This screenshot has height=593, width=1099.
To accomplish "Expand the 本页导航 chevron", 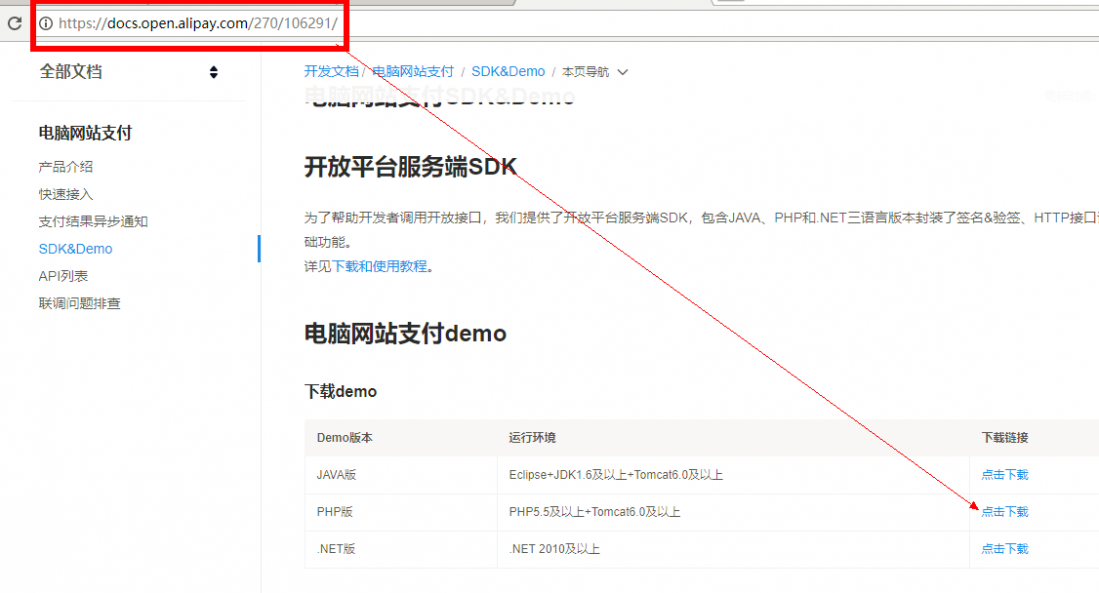I will click(x=622, y=72).
